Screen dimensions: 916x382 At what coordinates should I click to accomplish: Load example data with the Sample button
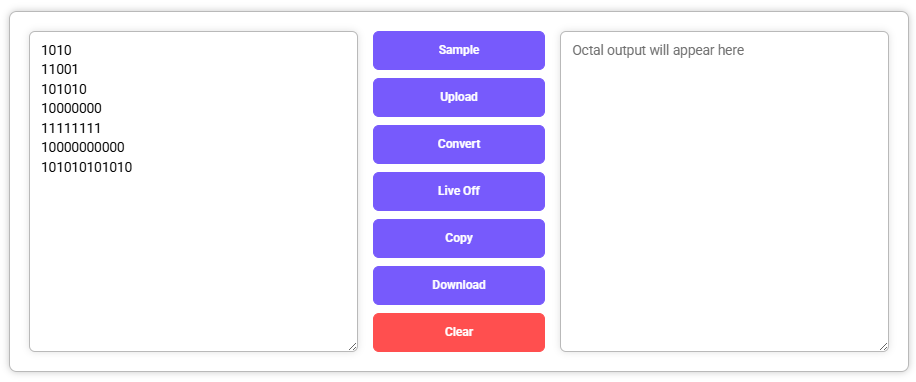pos(459,50)
